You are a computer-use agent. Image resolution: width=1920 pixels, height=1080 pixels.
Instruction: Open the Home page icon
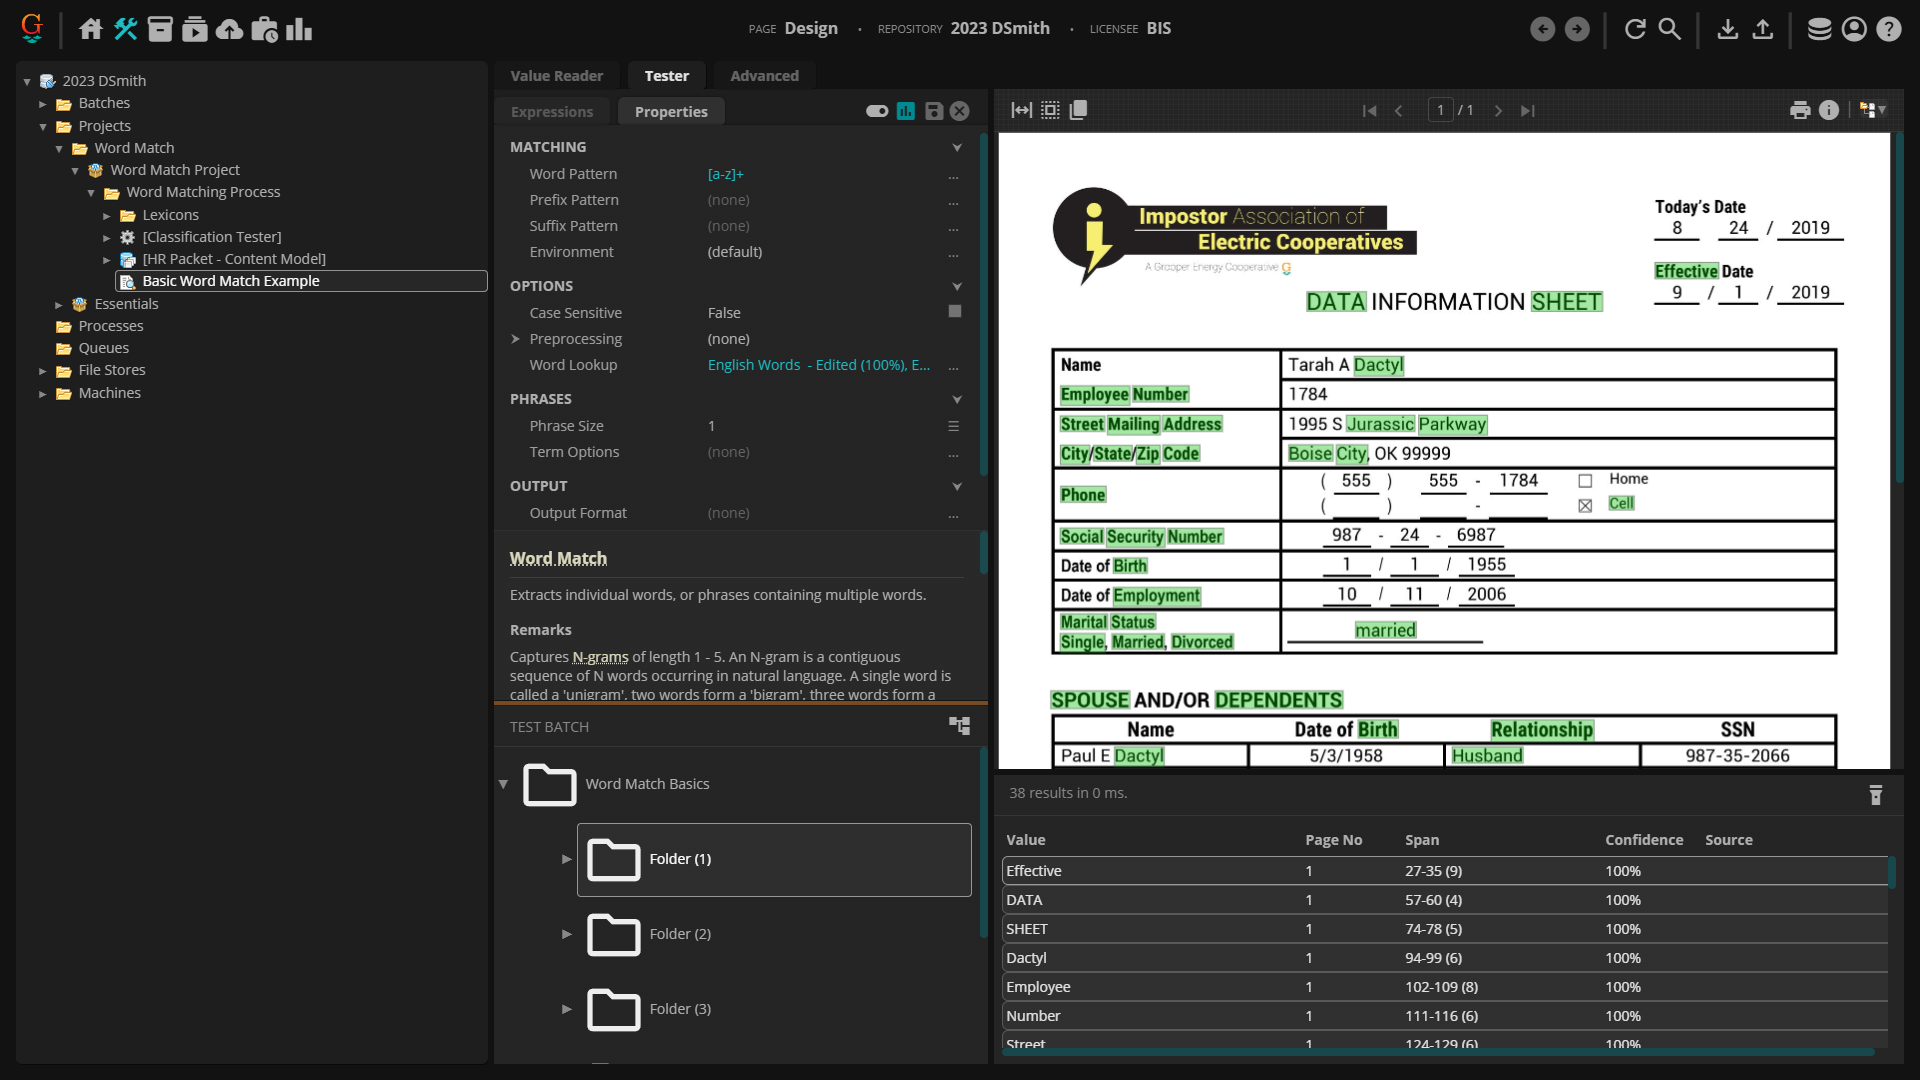pos(91,29)
